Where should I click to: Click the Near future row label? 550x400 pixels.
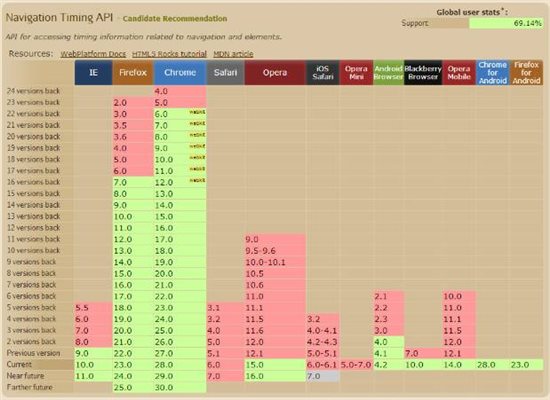tap(25, 376)
